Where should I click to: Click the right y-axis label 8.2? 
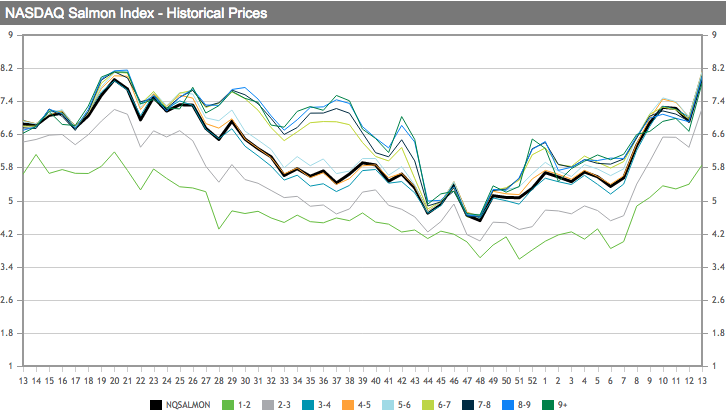coord(718,68)
